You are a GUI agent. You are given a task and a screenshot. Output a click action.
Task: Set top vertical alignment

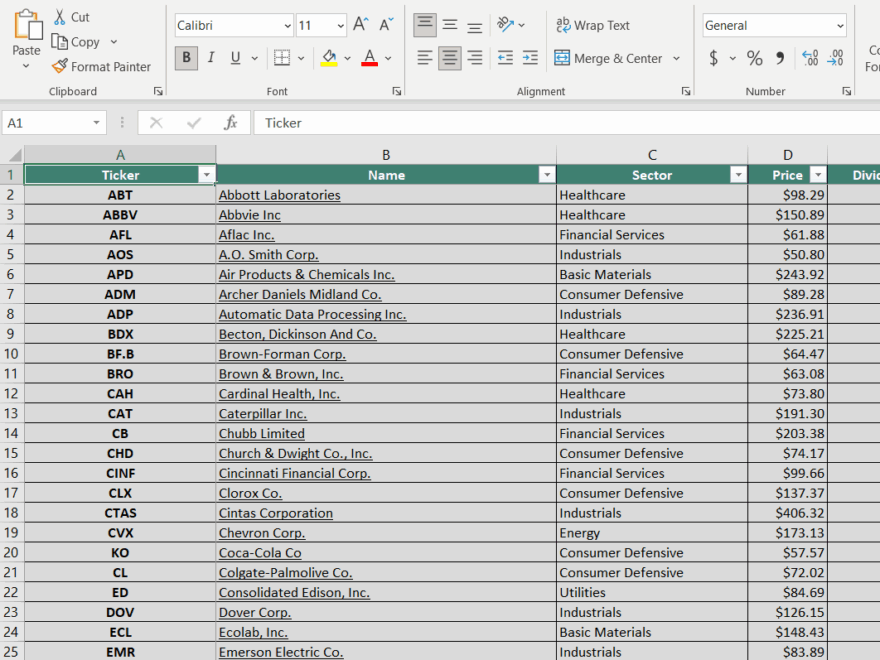tap(425, 25)
